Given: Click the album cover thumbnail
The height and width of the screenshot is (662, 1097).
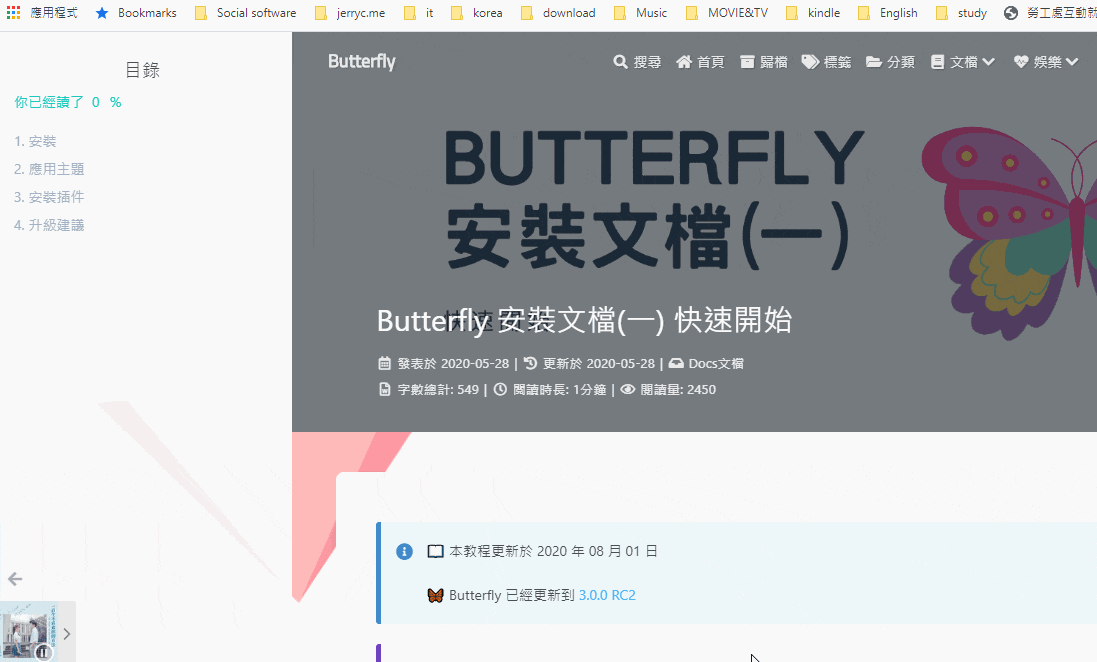Looking at the screenshot, I should [x=29, y=628].
